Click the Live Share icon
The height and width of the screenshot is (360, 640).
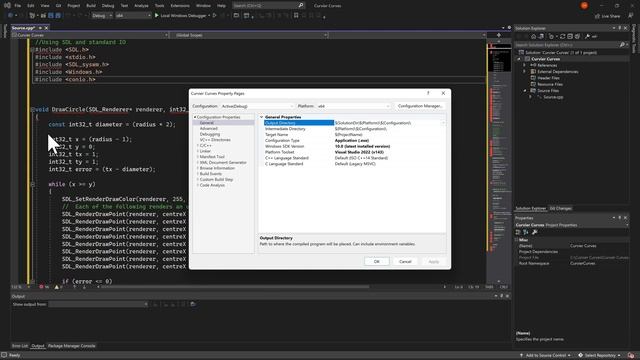598,16
